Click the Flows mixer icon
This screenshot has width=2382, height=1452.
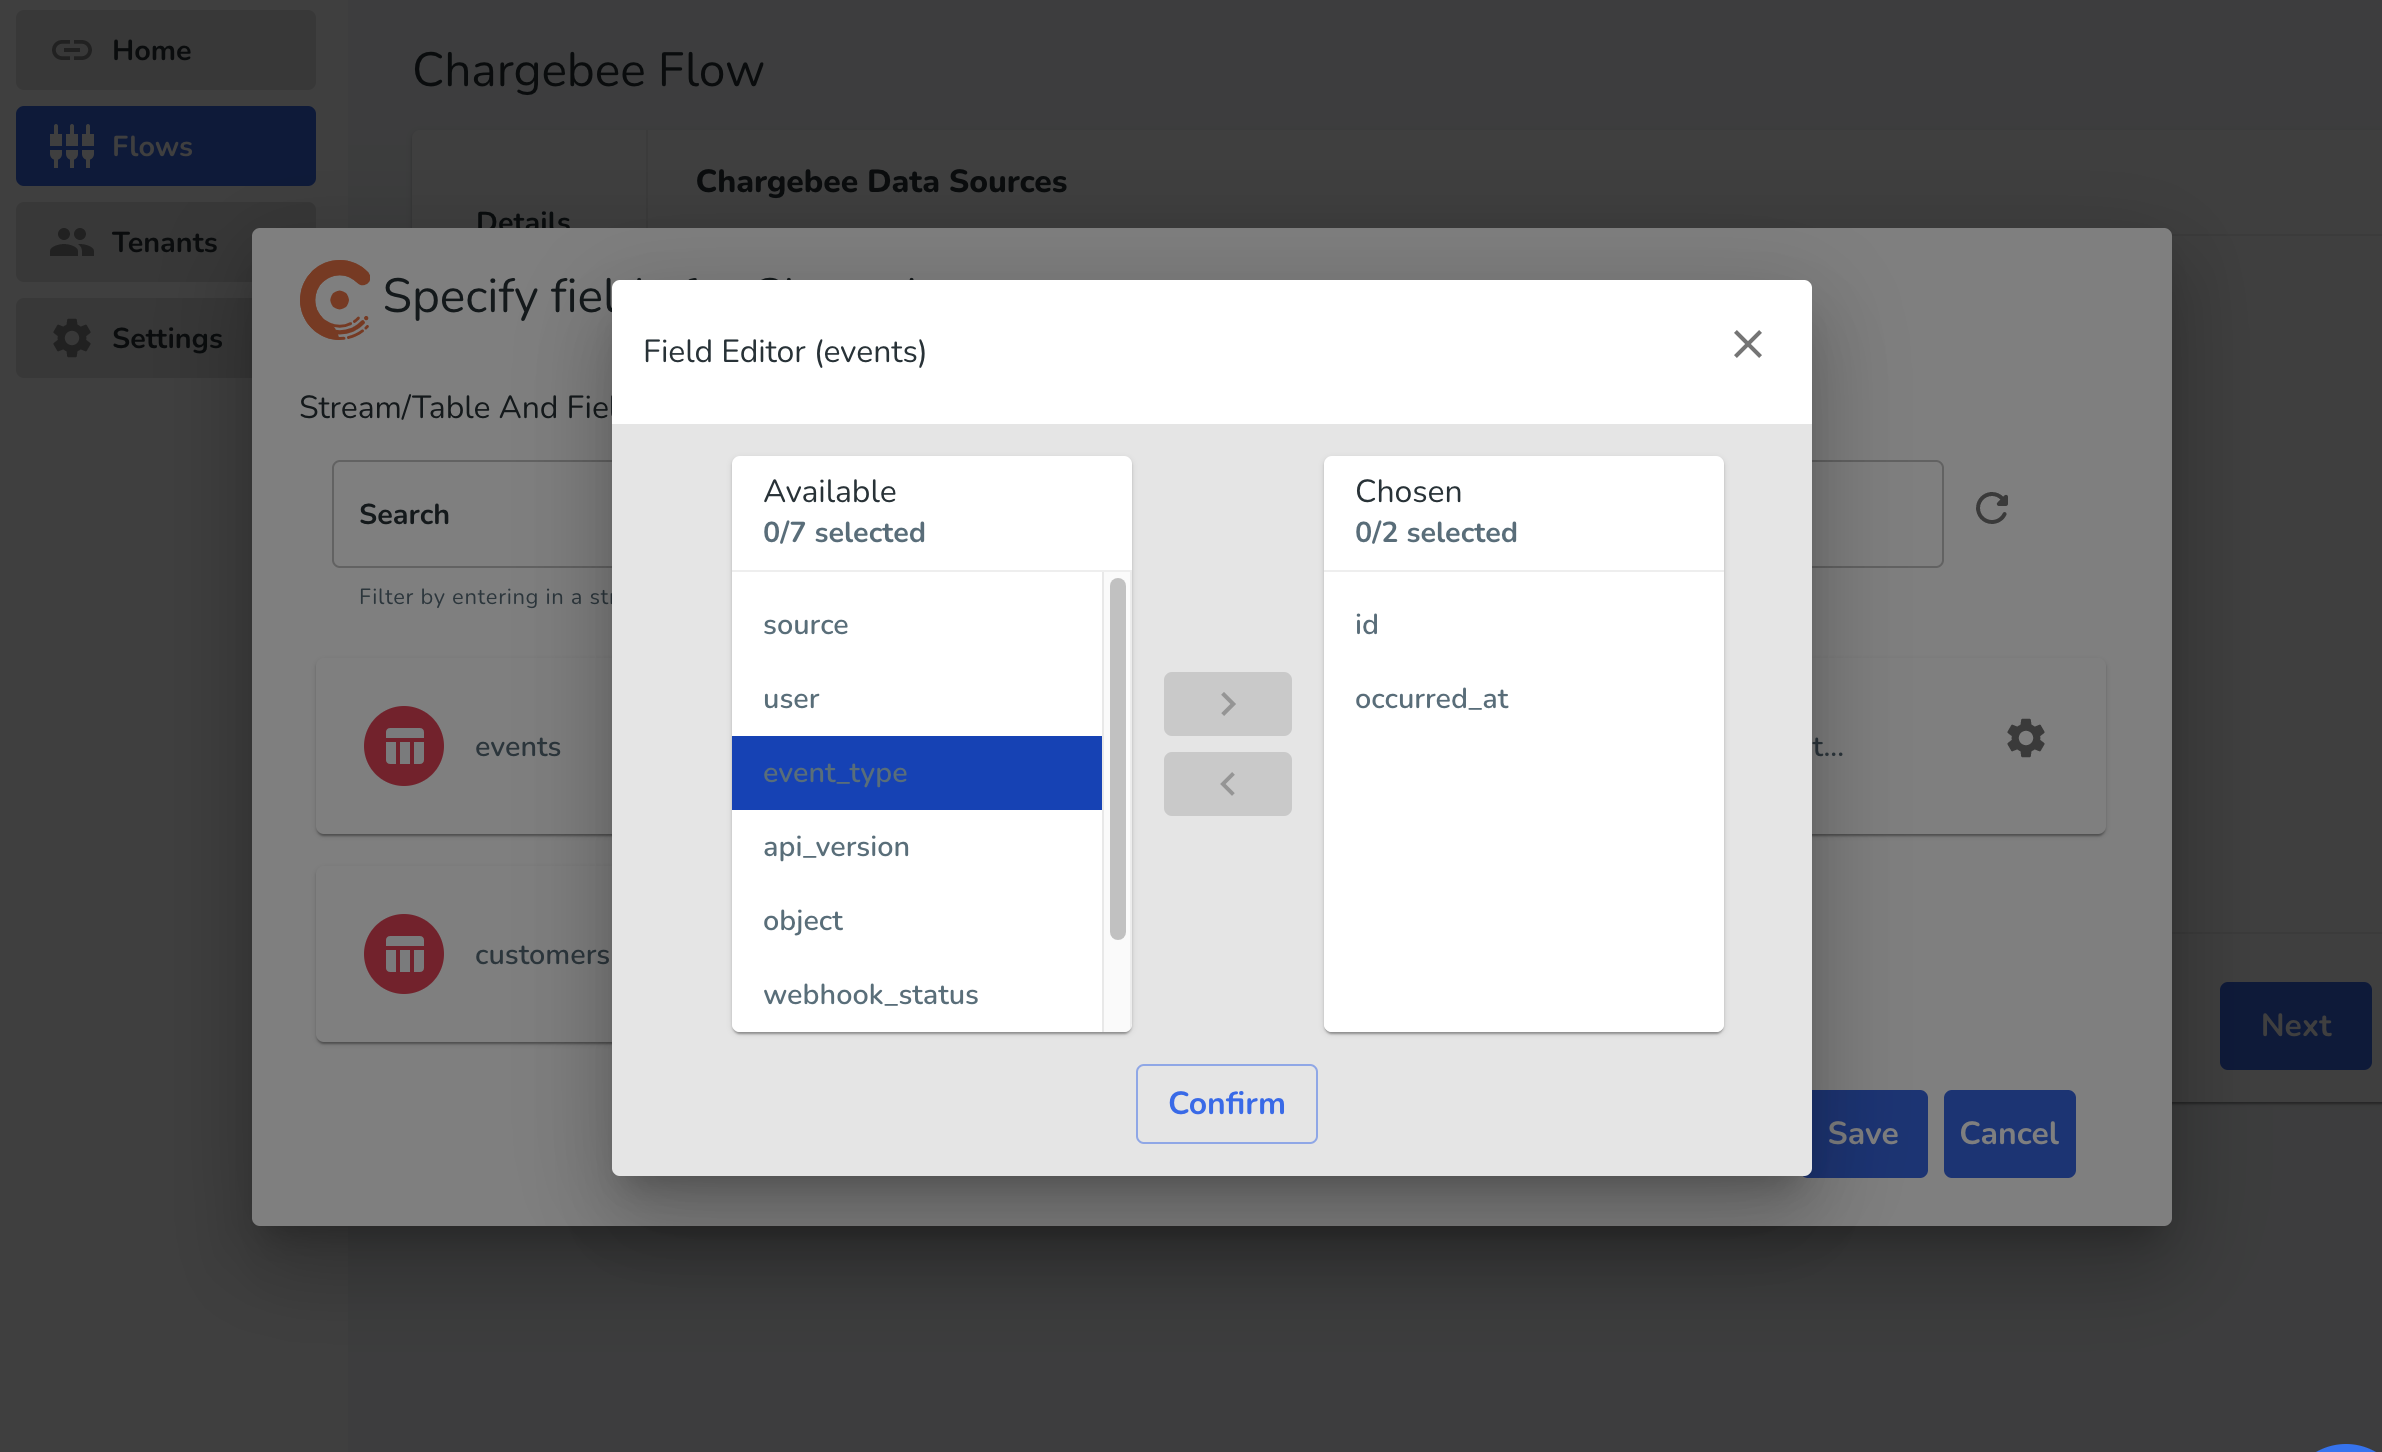tap(72, 146)
